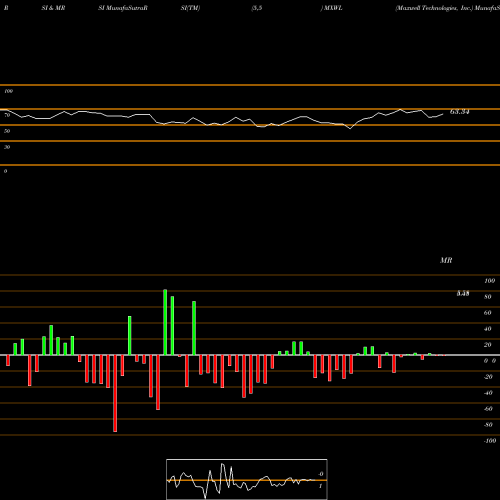Click the MR axis 100 label

click(489, 281)
